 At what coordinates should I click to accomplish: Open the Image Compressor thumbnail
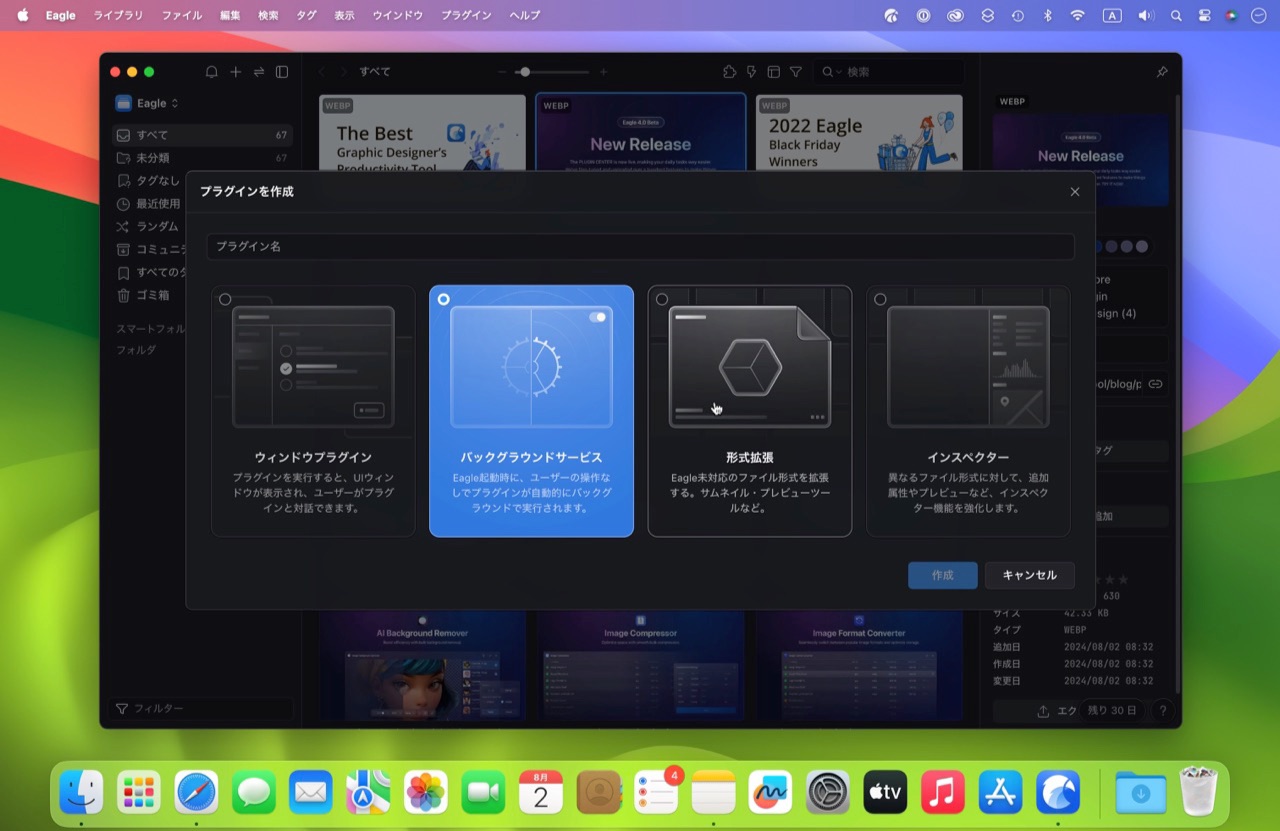(x=641, y=666)
